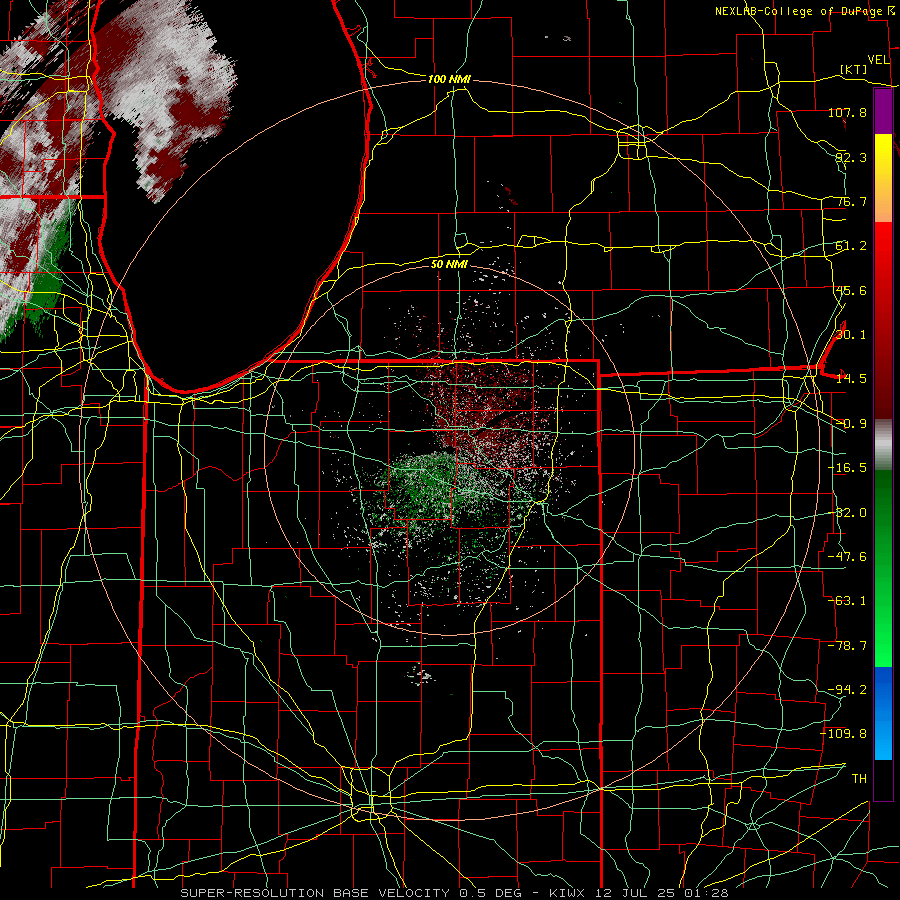Screen dimensions: 900x900
Task: Select the 45.6 velocity scale value
Action: pyautogui.click(x=851, y=290)
